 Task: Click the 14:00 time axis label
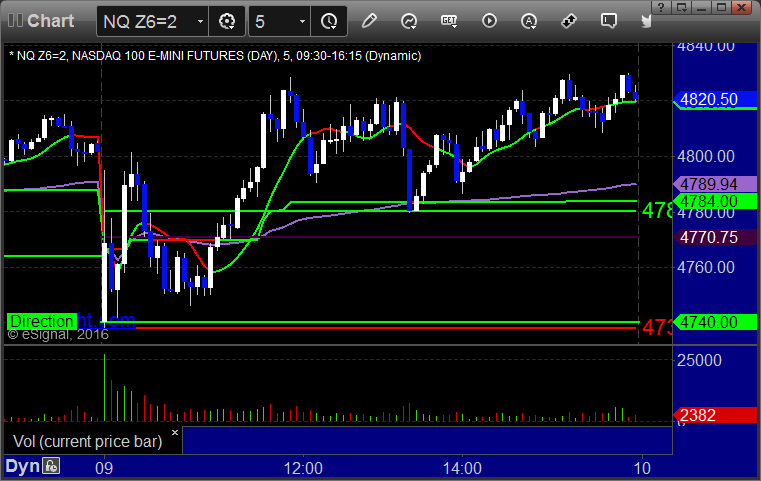tap(463, 468)
